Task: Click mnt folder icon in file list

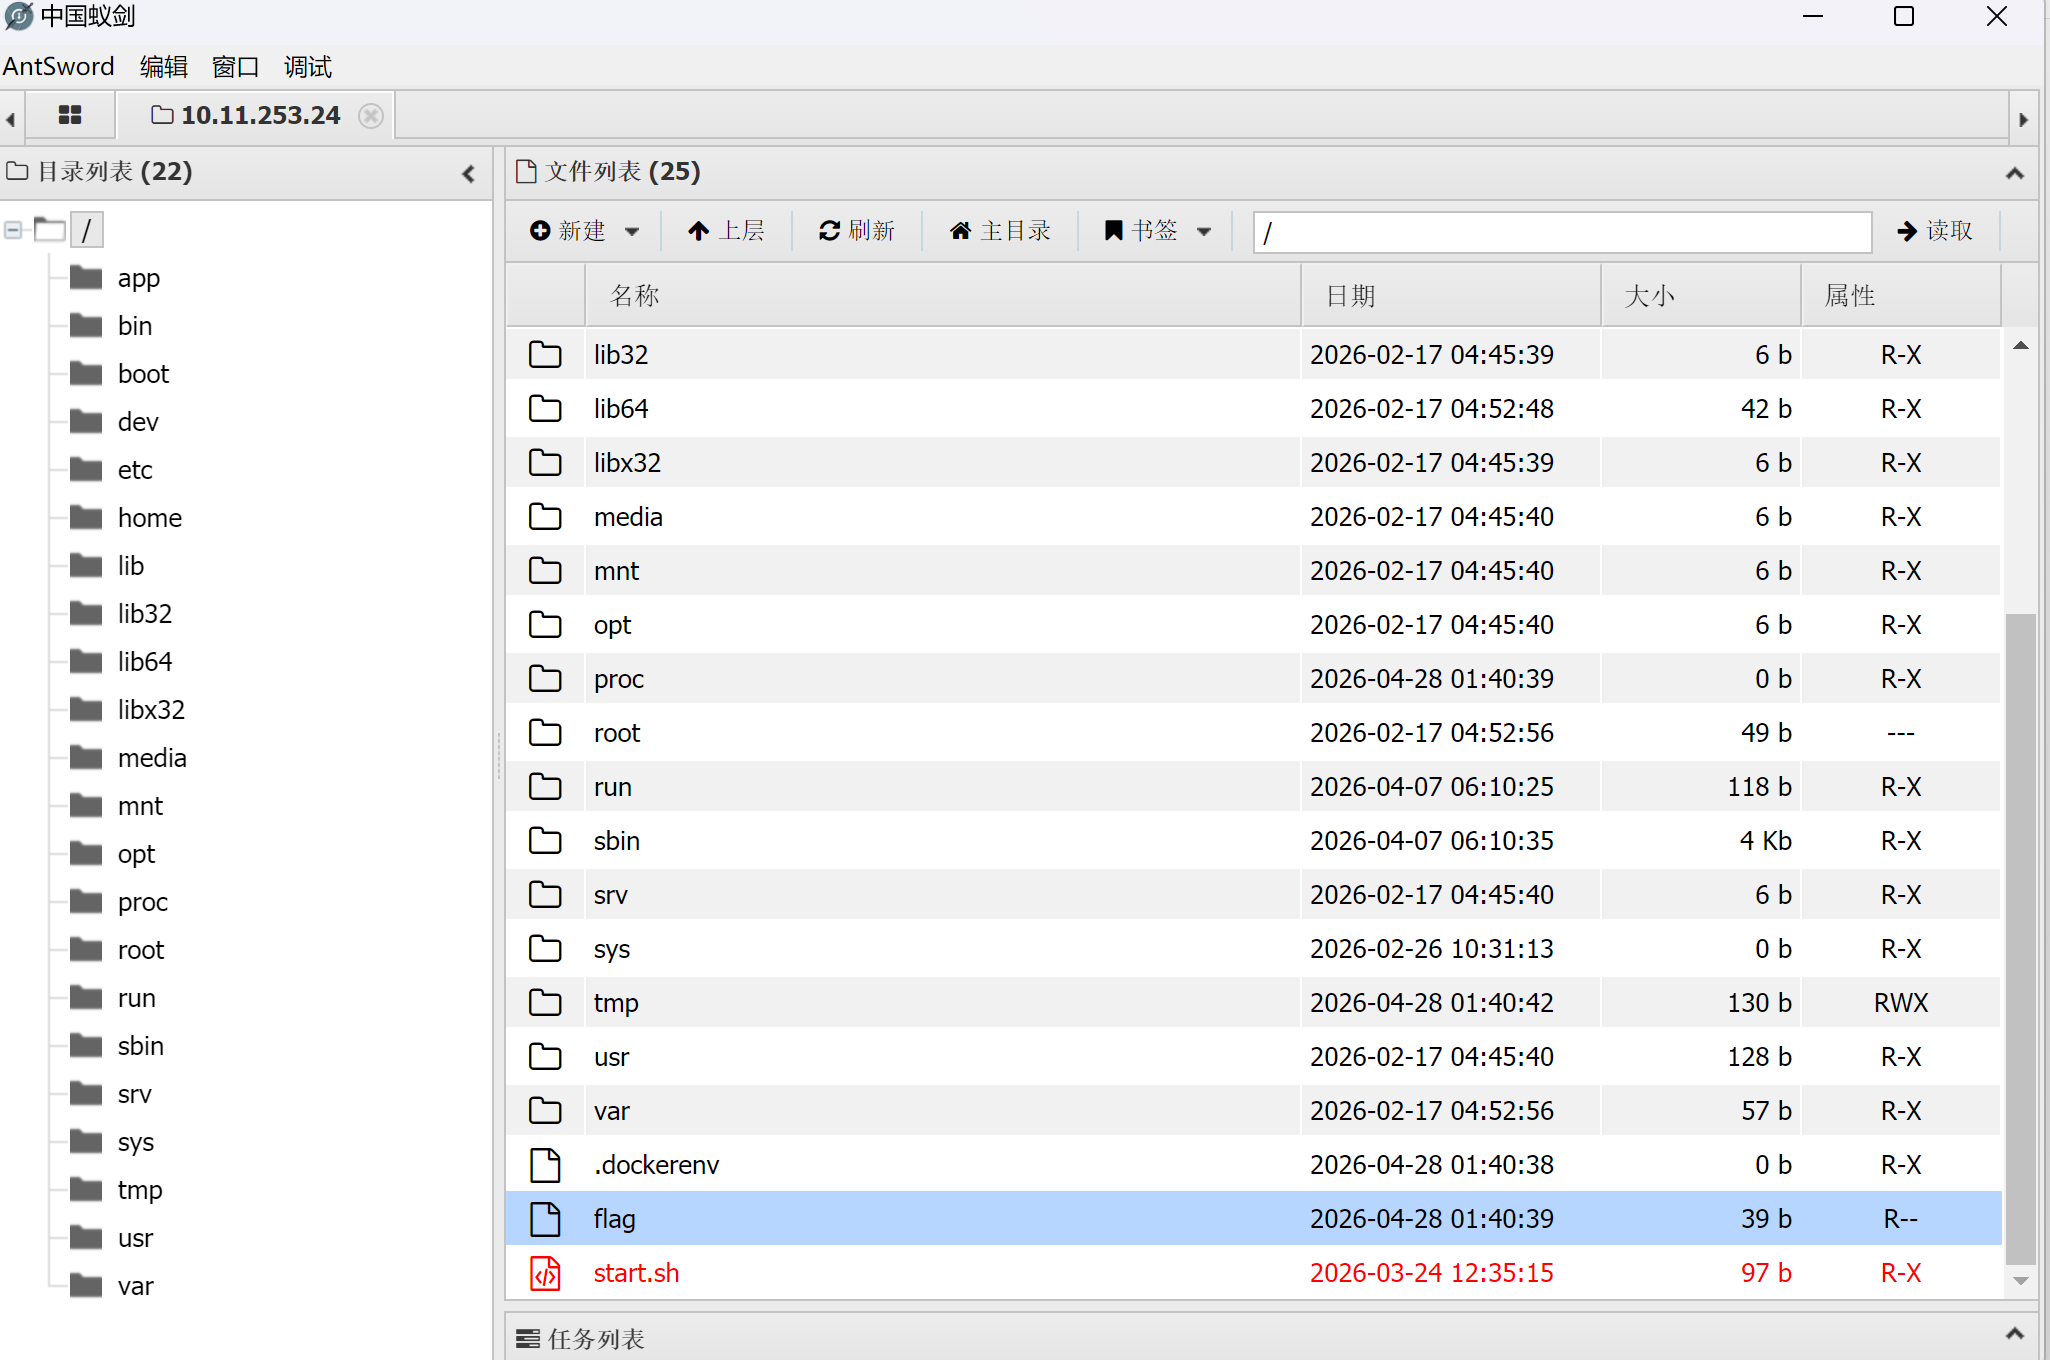Action: coord(545,570)
